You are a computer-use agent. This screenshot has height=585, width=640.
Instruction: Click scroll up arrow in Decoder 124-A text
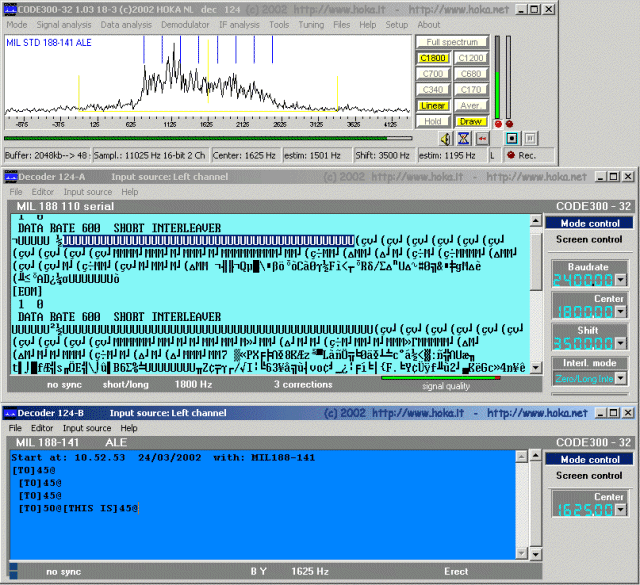[x=536, y=221]
